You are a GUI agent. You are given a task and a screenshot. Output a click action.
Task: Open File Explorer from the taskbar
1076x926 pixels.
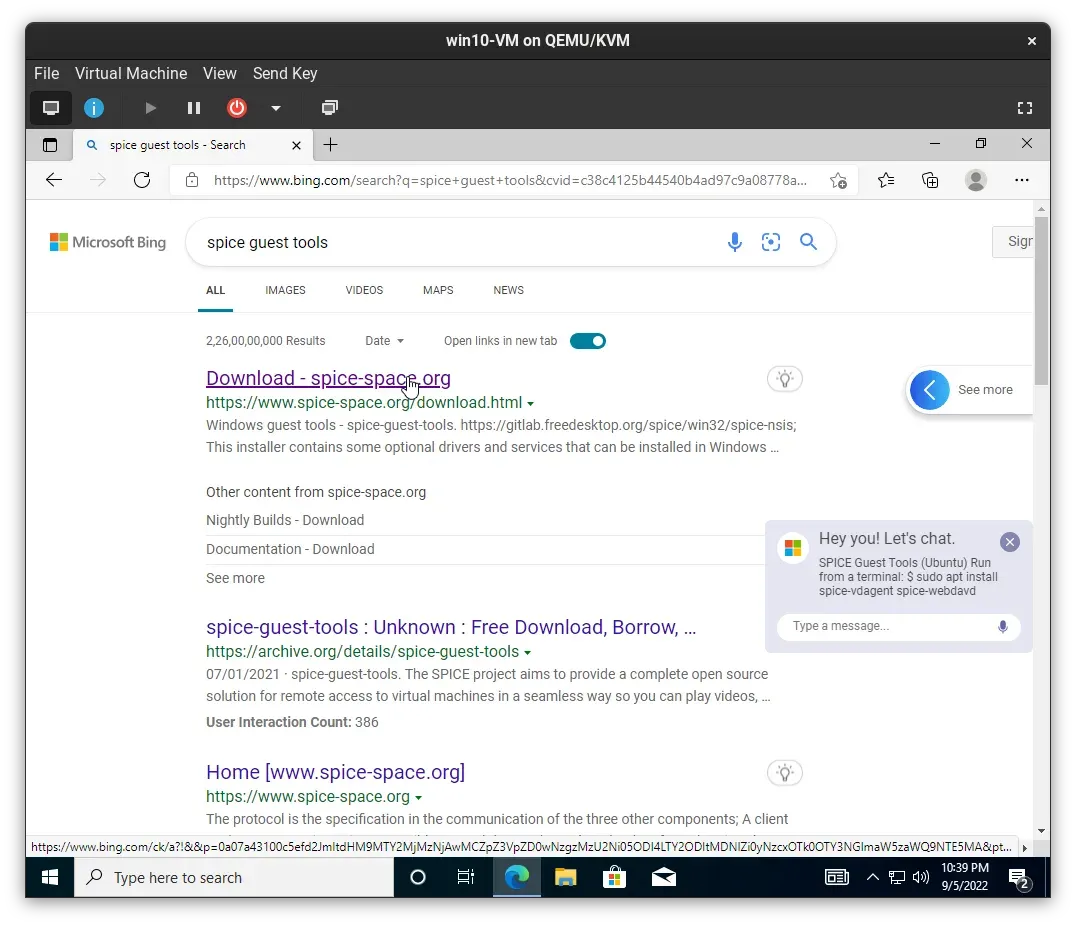tap(565, 877)
